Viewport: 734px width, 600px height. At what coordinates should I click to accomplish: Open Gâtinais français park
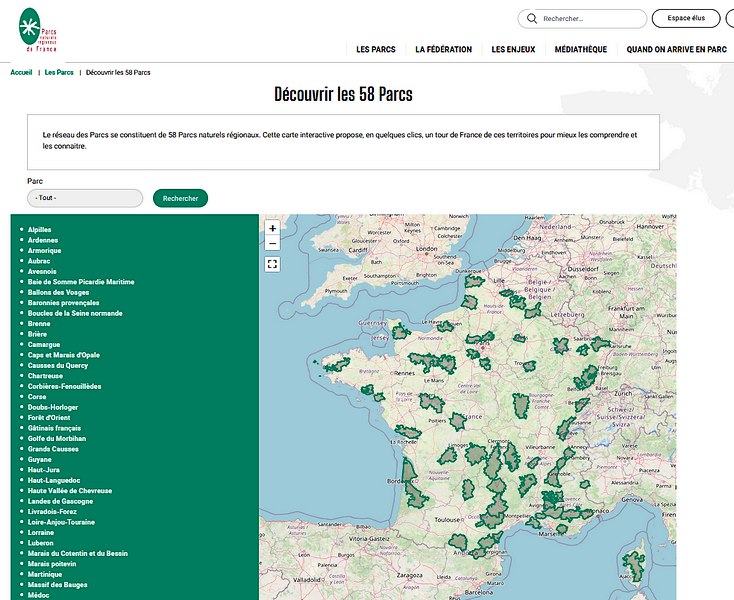(54, 428)
